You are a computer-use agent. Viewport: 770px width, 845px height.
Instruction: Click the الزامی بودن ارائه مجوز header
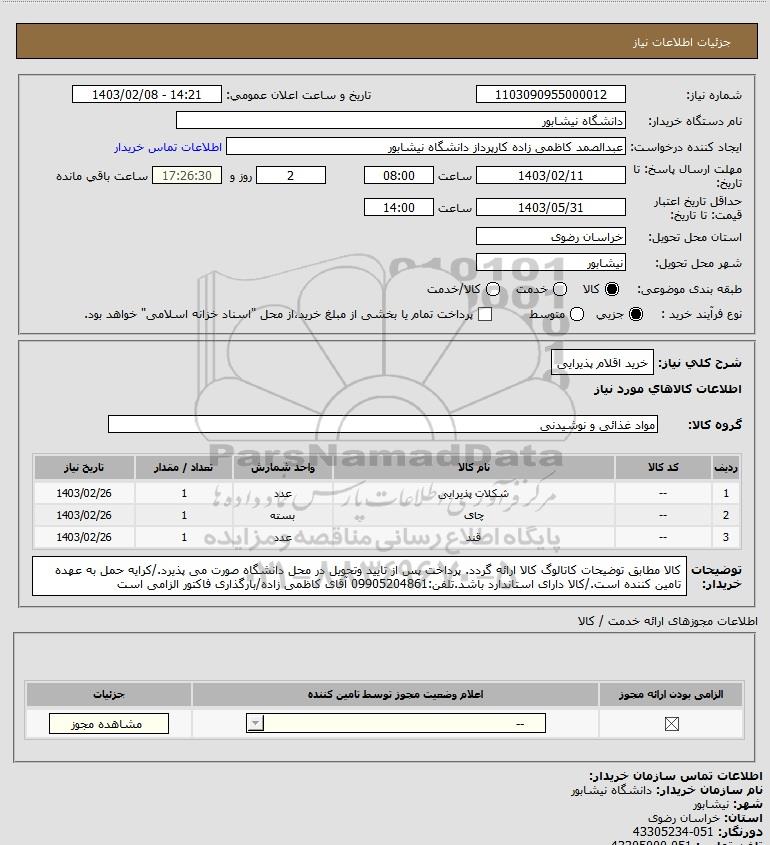(671, 694)
